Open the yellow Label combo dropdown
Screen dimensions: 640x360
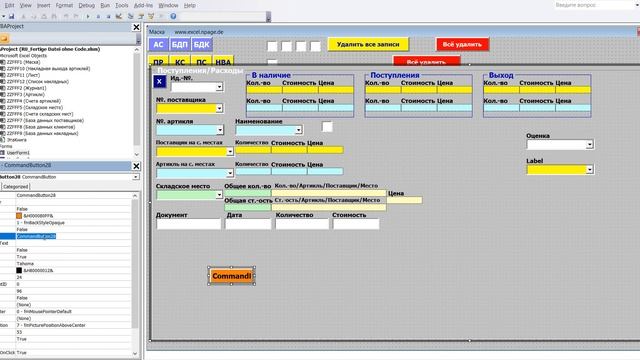[x=589, y=170]
